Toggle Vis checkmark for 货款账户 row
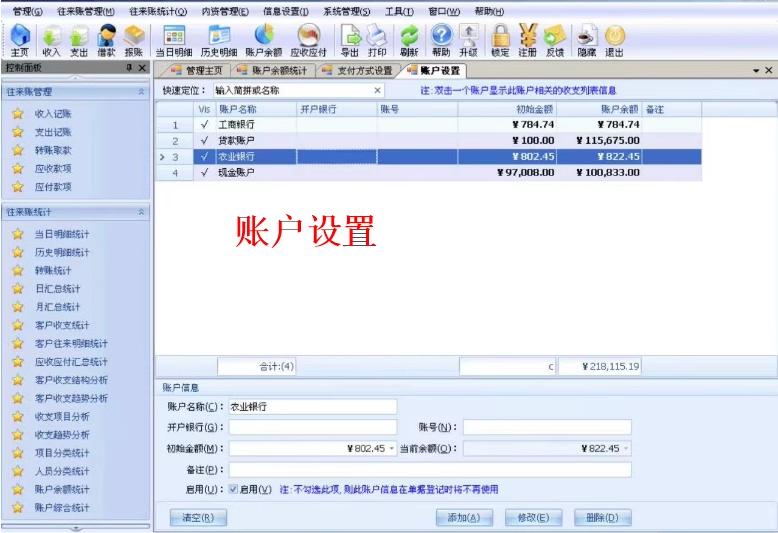The height and width of the screenshot is (533, 778). point(204,140)
